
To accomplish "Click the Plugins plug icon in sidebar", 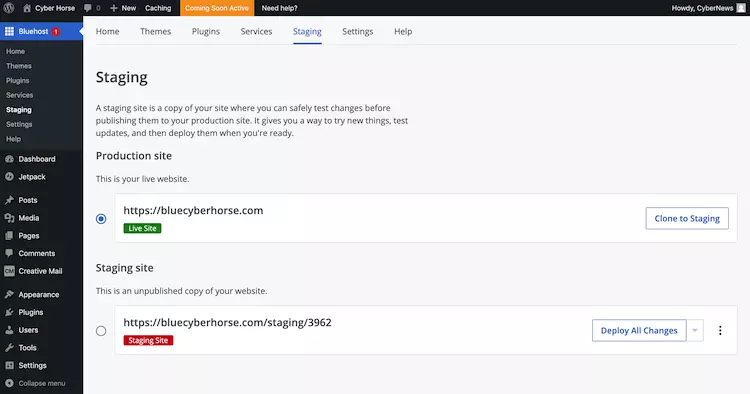I will [x=9, y=312].
